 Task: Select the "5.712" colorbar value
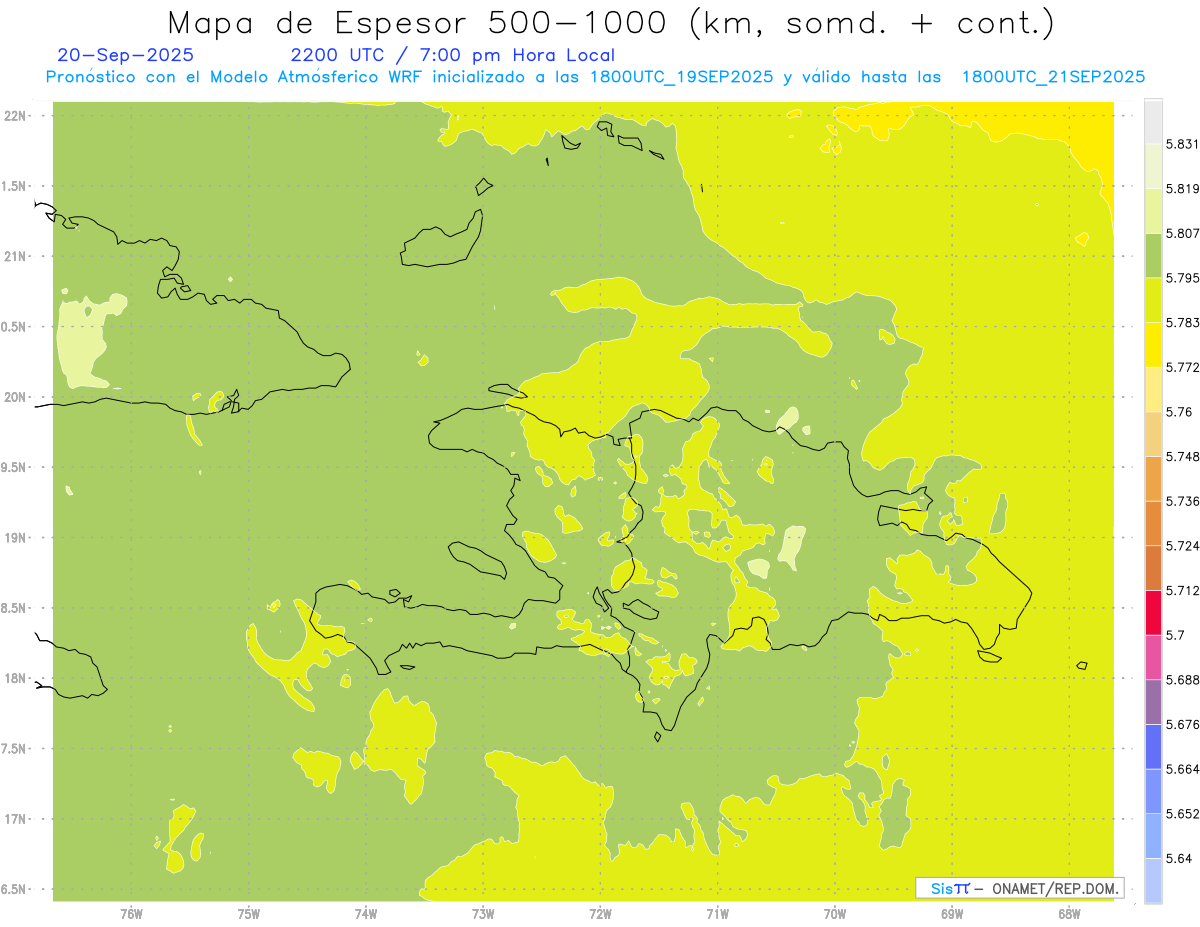(1182, 590)
